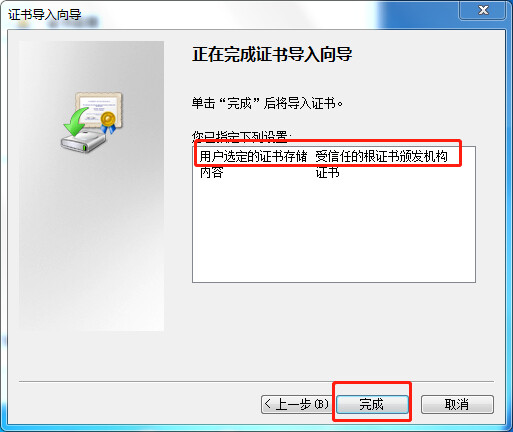
Task: Click the 正在完成证书导入向导 heading
Action: (x=272, y=54)
